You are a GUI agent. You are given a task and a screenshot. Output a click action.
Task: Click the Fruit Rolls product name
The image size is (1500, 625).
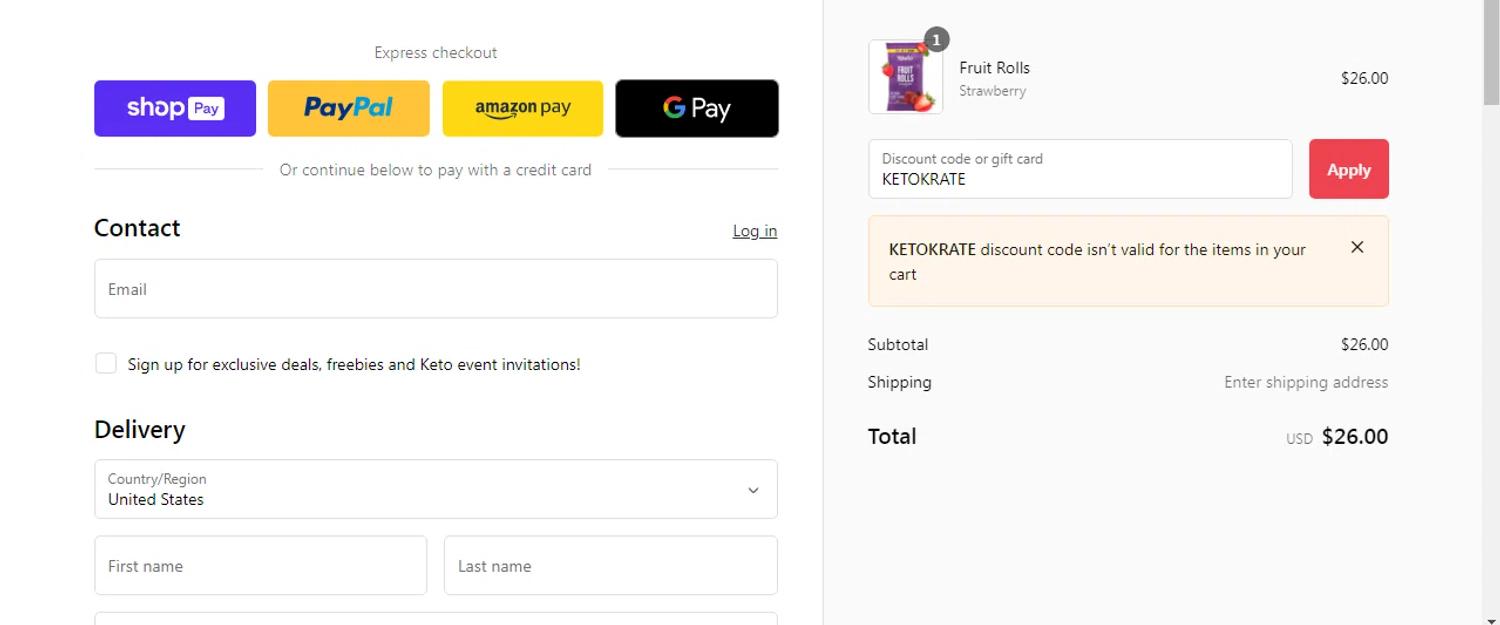[x=994, y=68]
